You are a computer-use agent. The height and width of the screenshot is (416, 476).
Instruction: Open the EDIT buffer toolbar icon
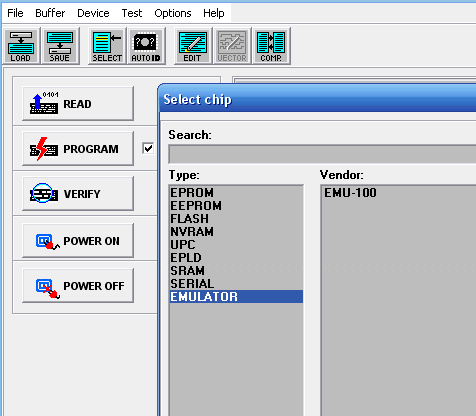coord(193,46)
